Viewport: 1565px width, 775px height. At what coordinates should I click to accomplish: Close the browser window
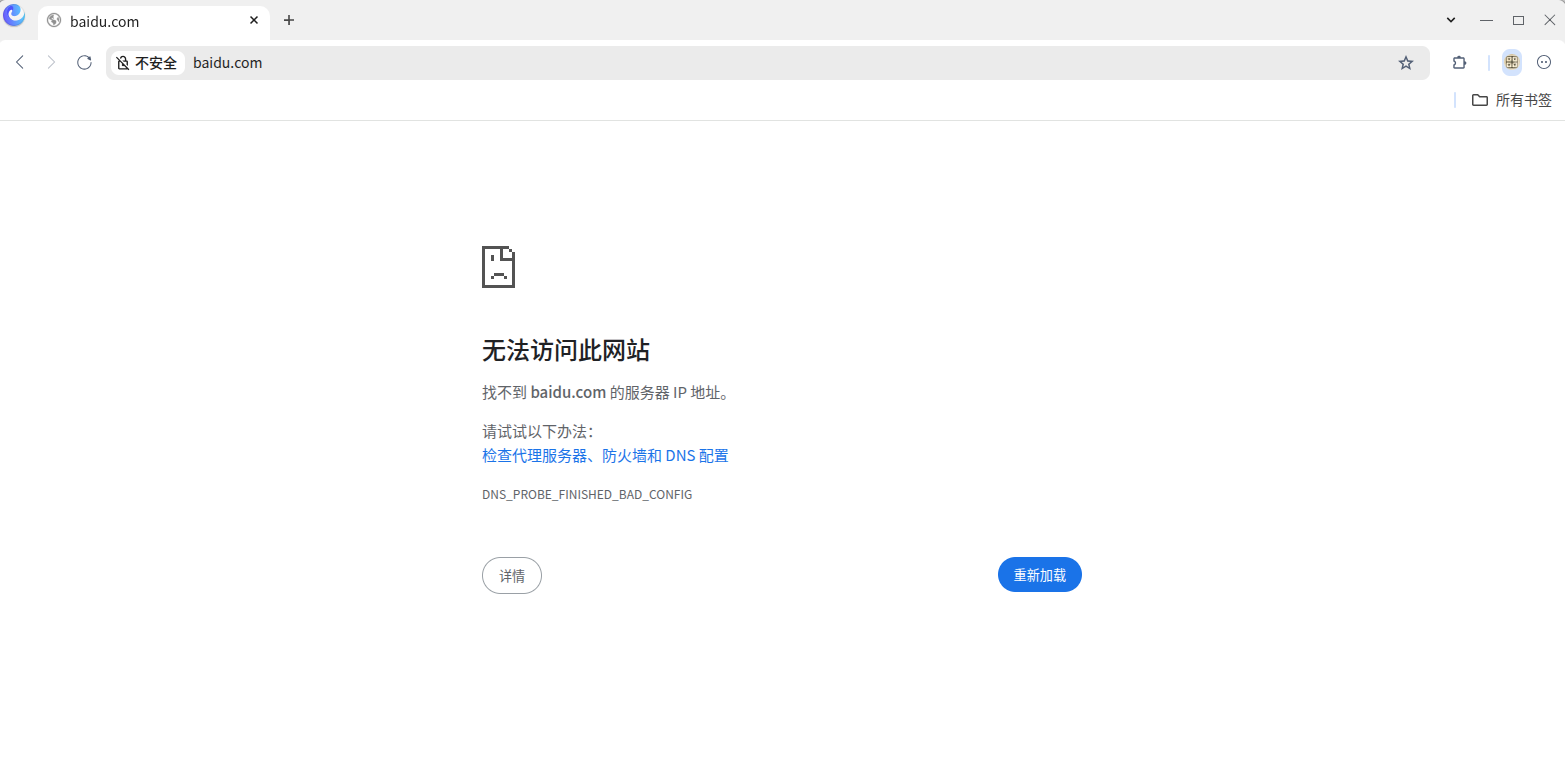point(1550,20)
